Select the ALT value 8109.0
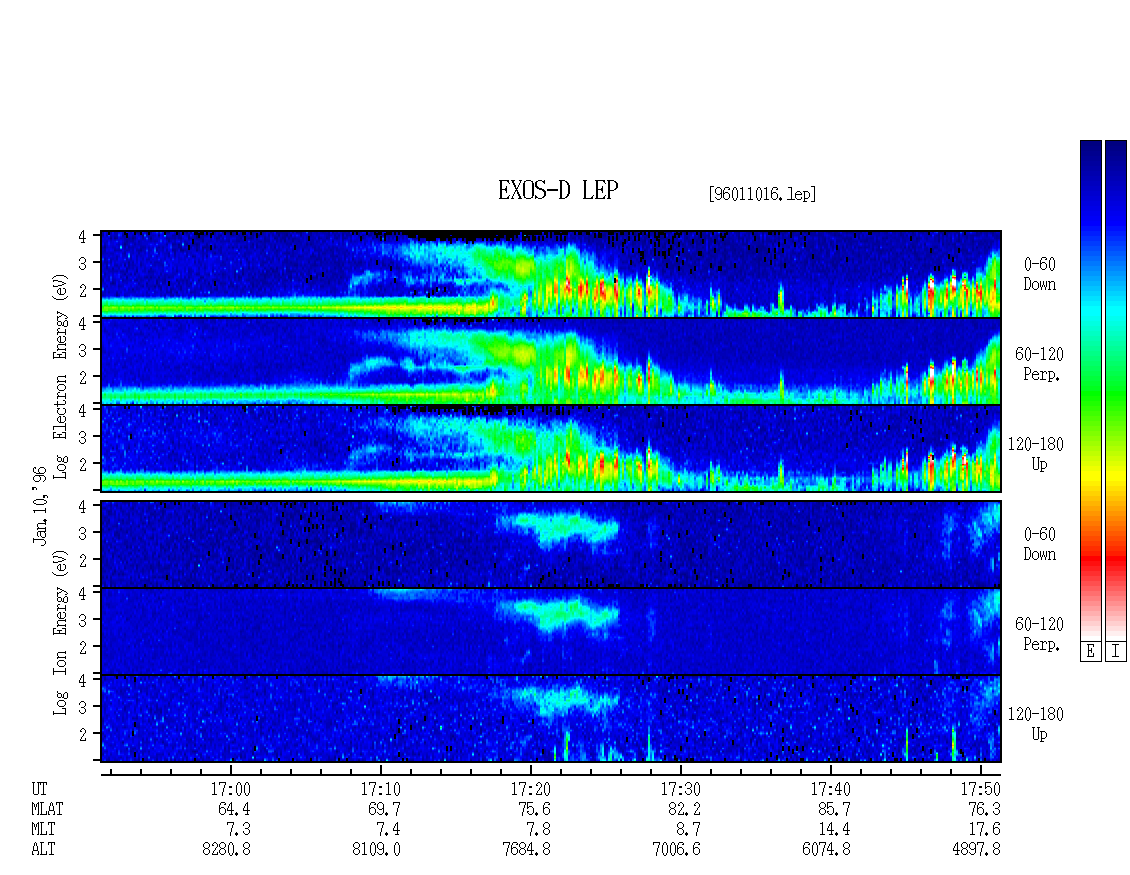This screenshot has width=1130, height=875. click(x=376, y=850)
